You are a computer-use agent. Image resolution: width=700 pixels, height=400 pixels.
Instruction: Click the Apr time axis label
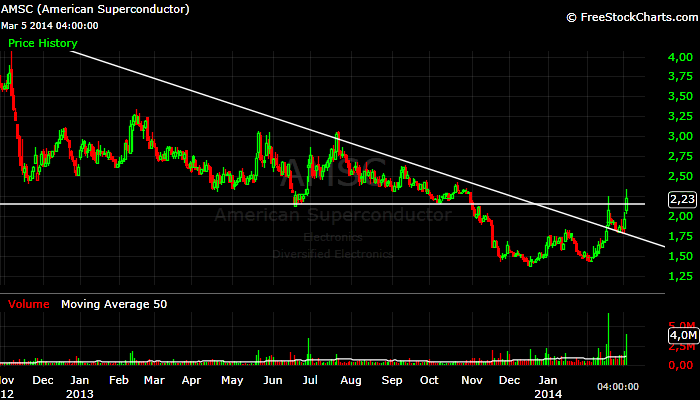click(191, 380)
